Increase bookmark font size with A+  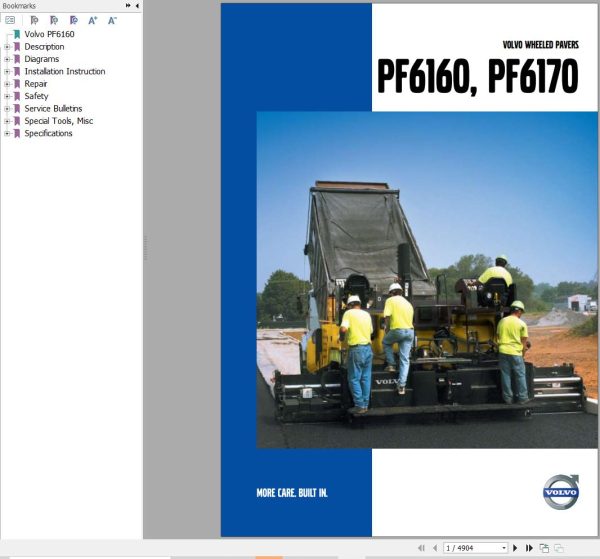[93, 20]
